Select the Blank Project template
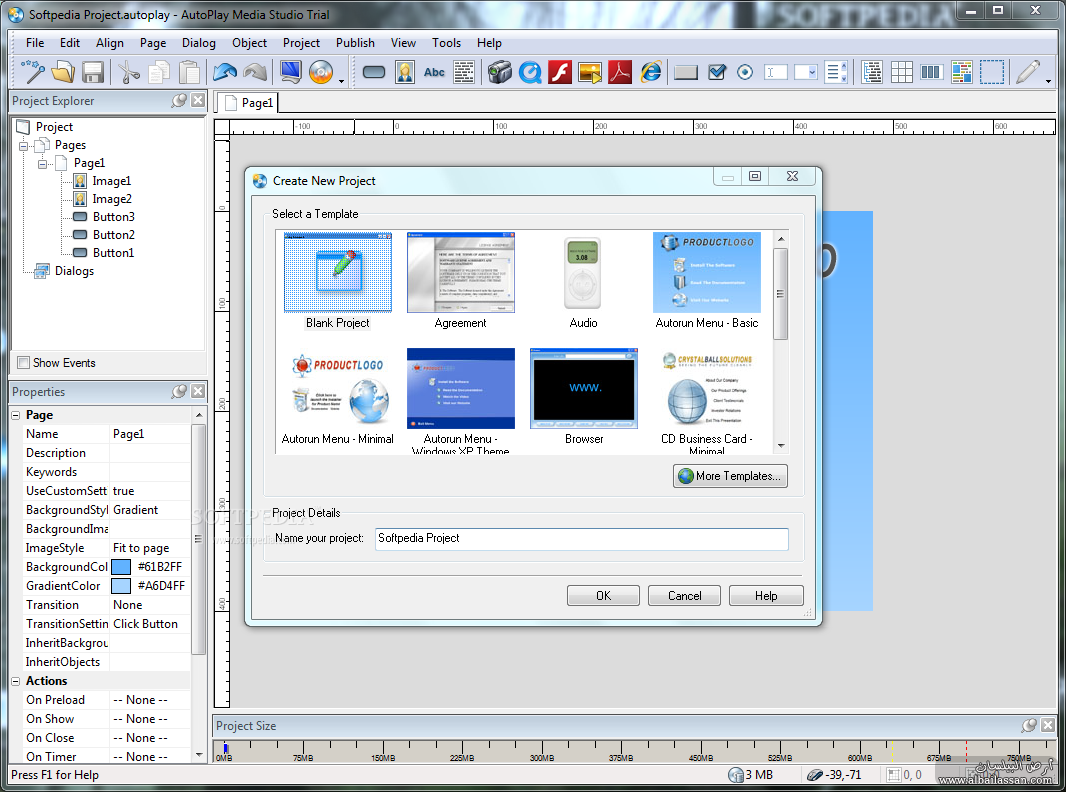This screenshot has width=1066, height=792. [x=337, y=281]
